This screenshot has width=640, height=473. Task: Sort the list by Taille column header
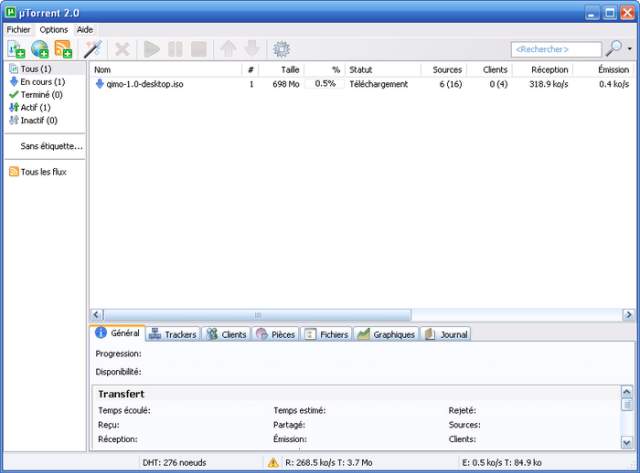click(x=287, y=70)
